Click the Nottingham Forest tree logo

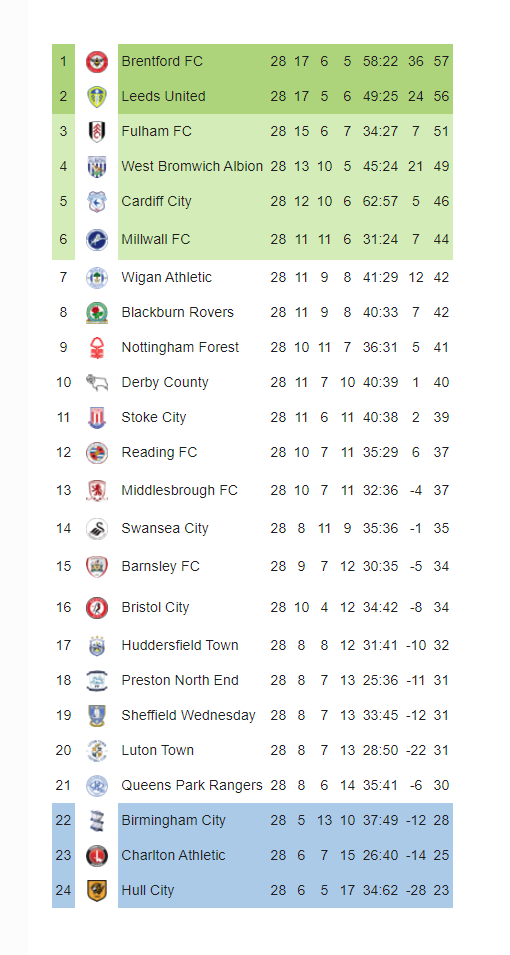point(97,347)
